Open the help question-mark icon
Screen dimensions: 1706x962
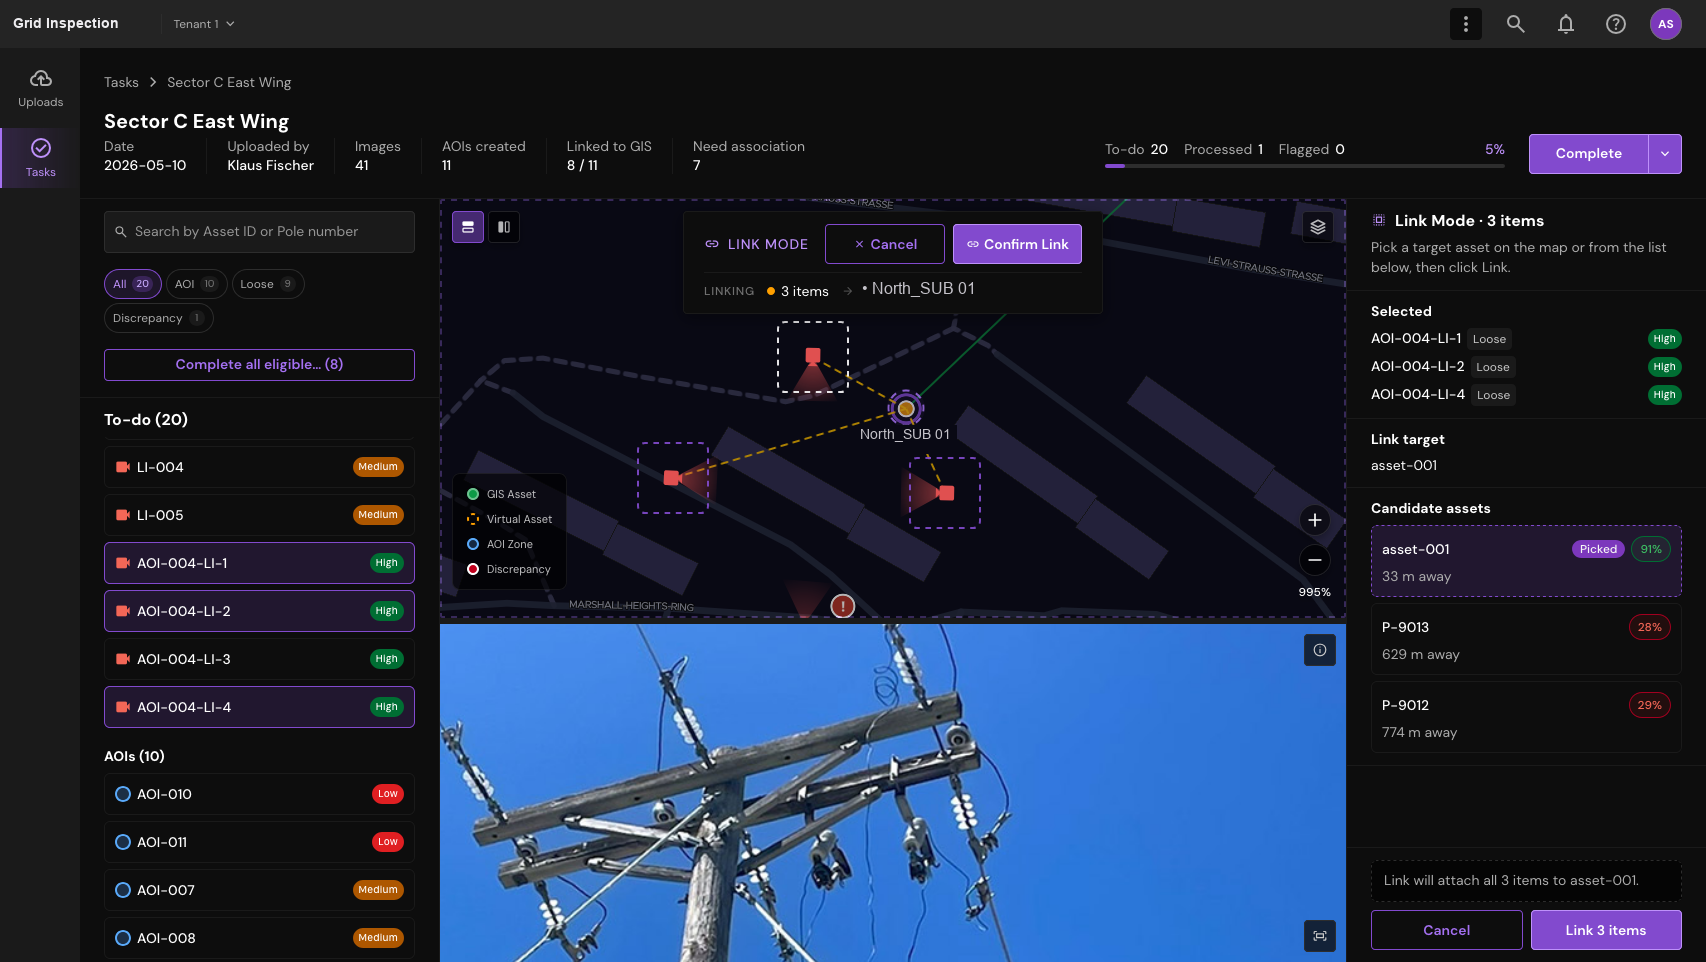[x=1616, y=24]
